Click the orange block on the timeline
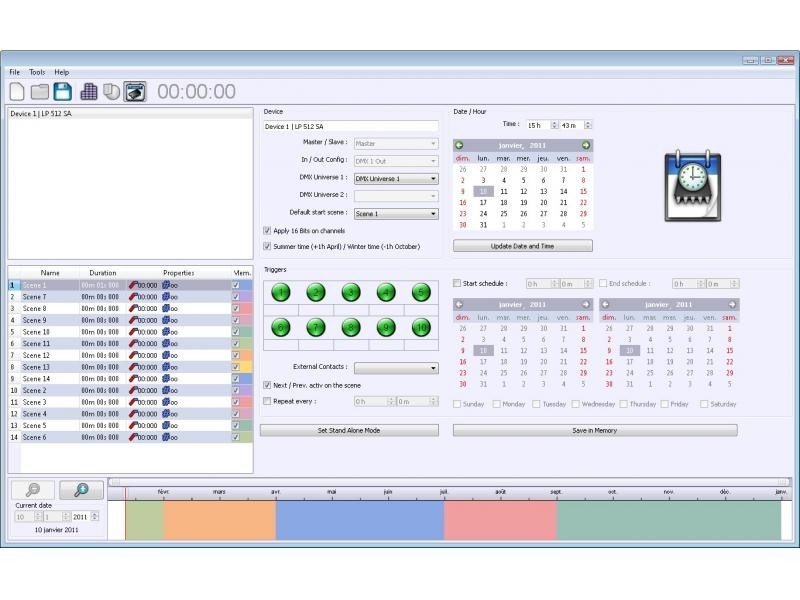800x600 pixels. pyautogui.click(x=219, y=520)
